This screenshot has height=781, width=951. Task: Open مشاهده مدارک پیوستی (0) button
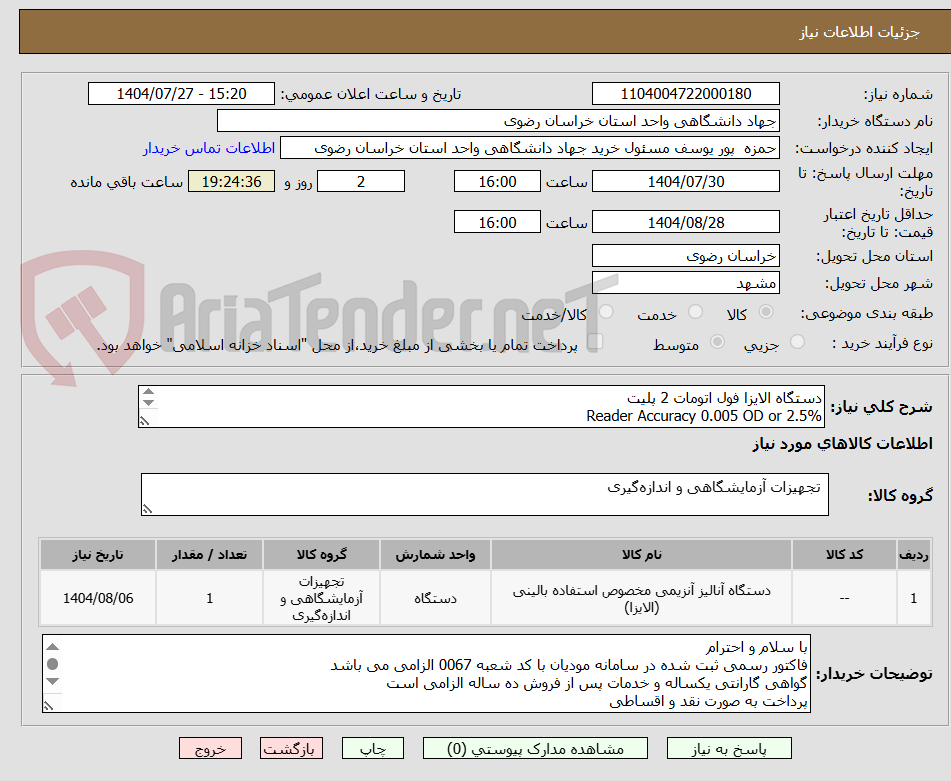click(535, 748)
